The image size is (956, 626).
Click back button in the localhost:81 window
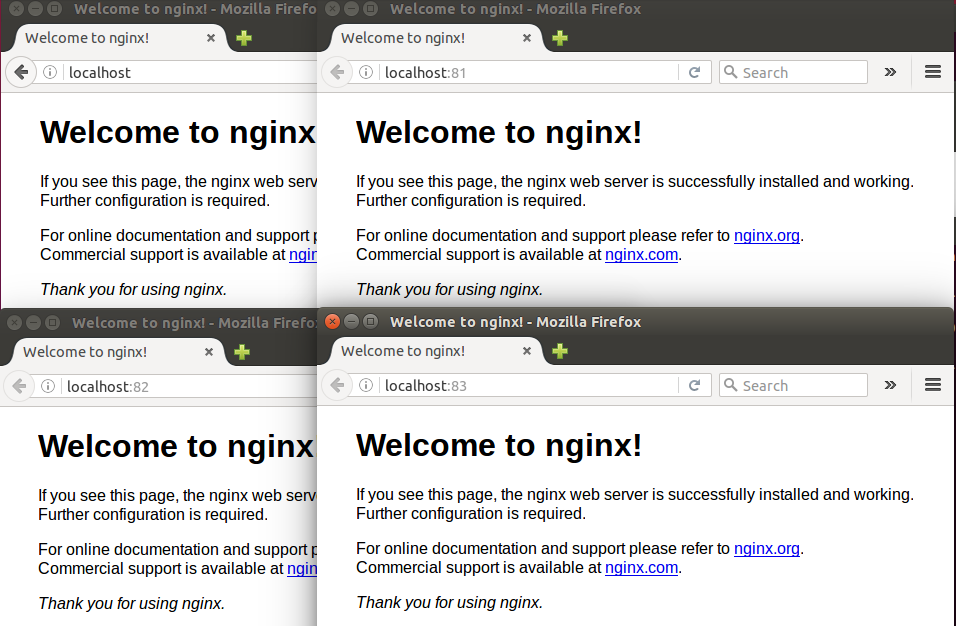tap(337, 72)
